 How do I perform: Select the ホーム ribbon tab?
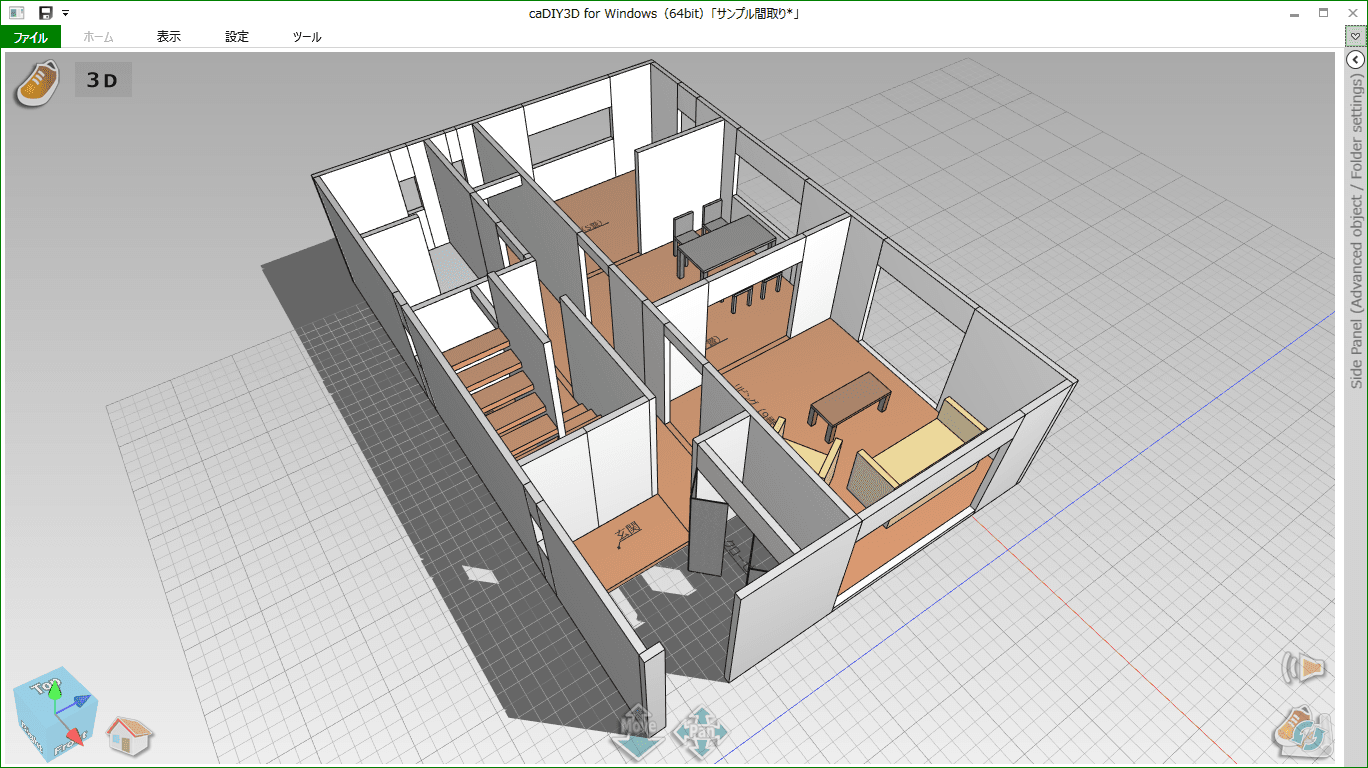[x=98, y=37]
